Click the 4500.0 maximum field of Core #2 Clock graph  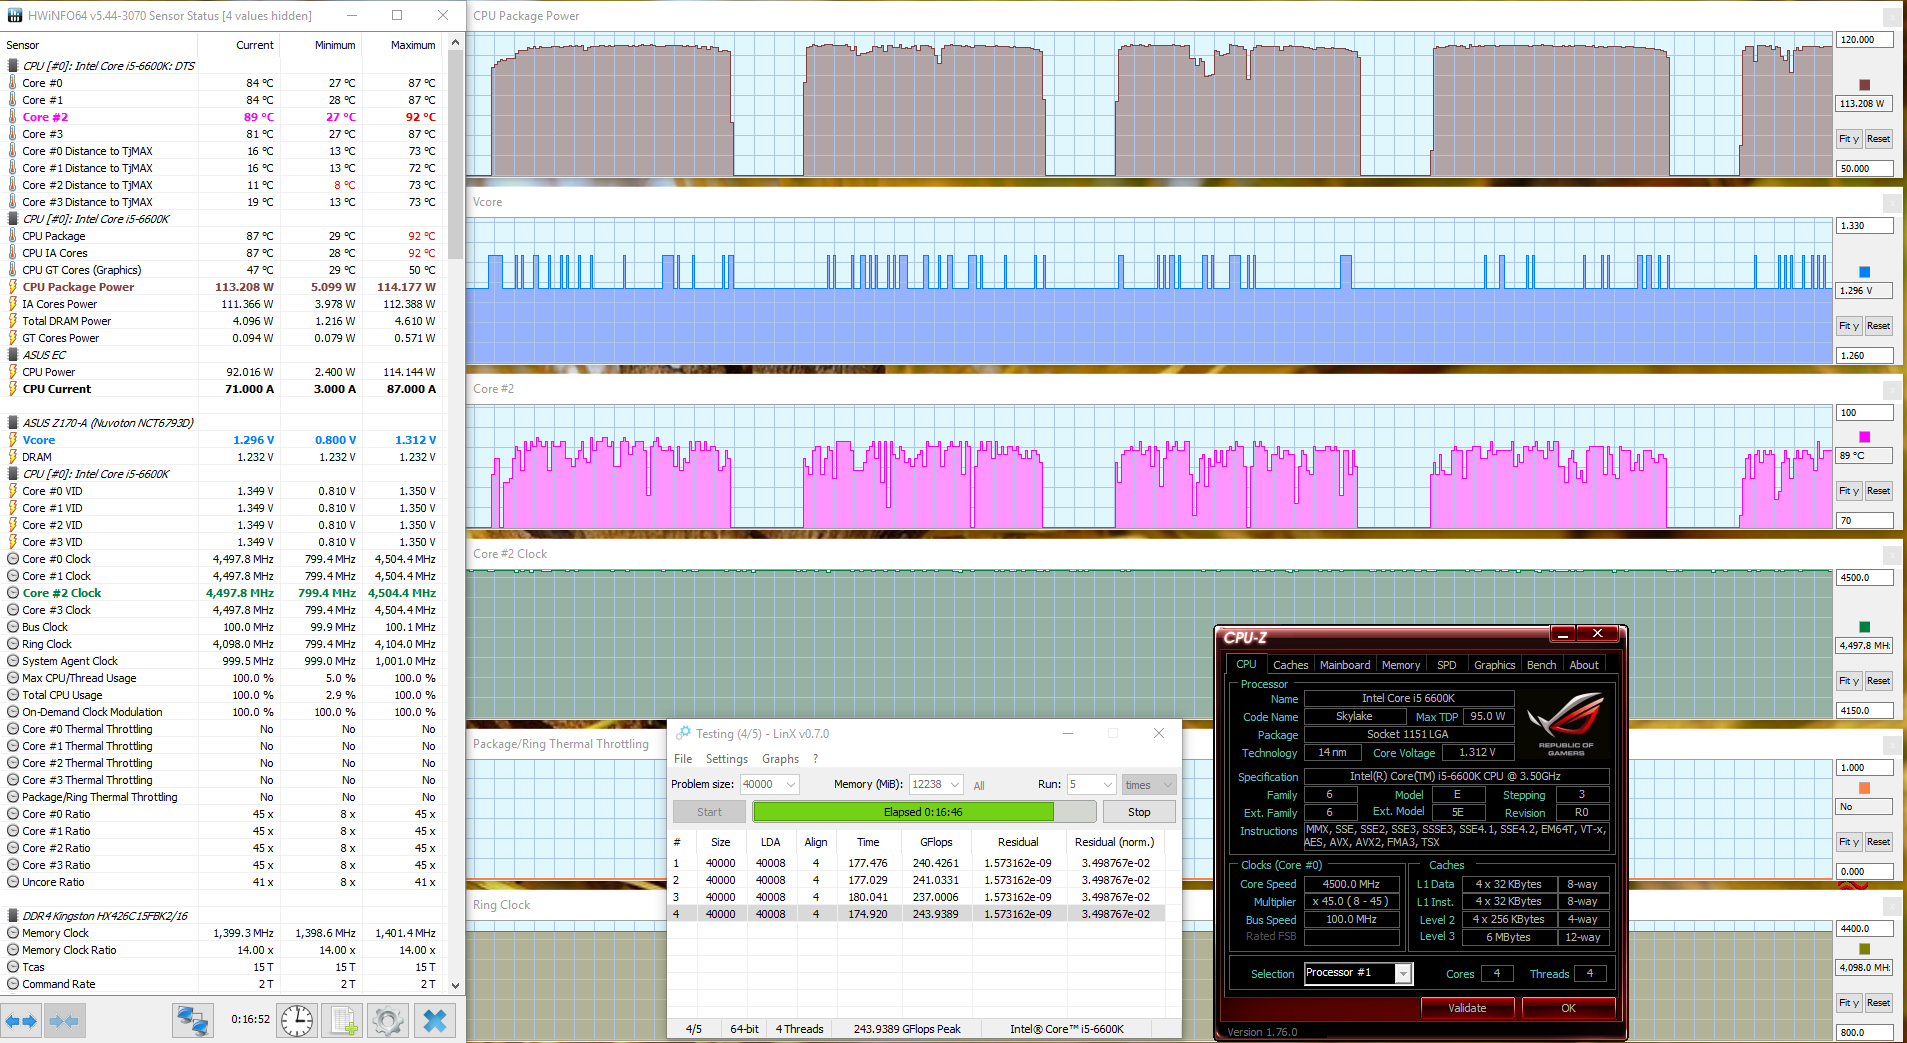pos(1864,578)
